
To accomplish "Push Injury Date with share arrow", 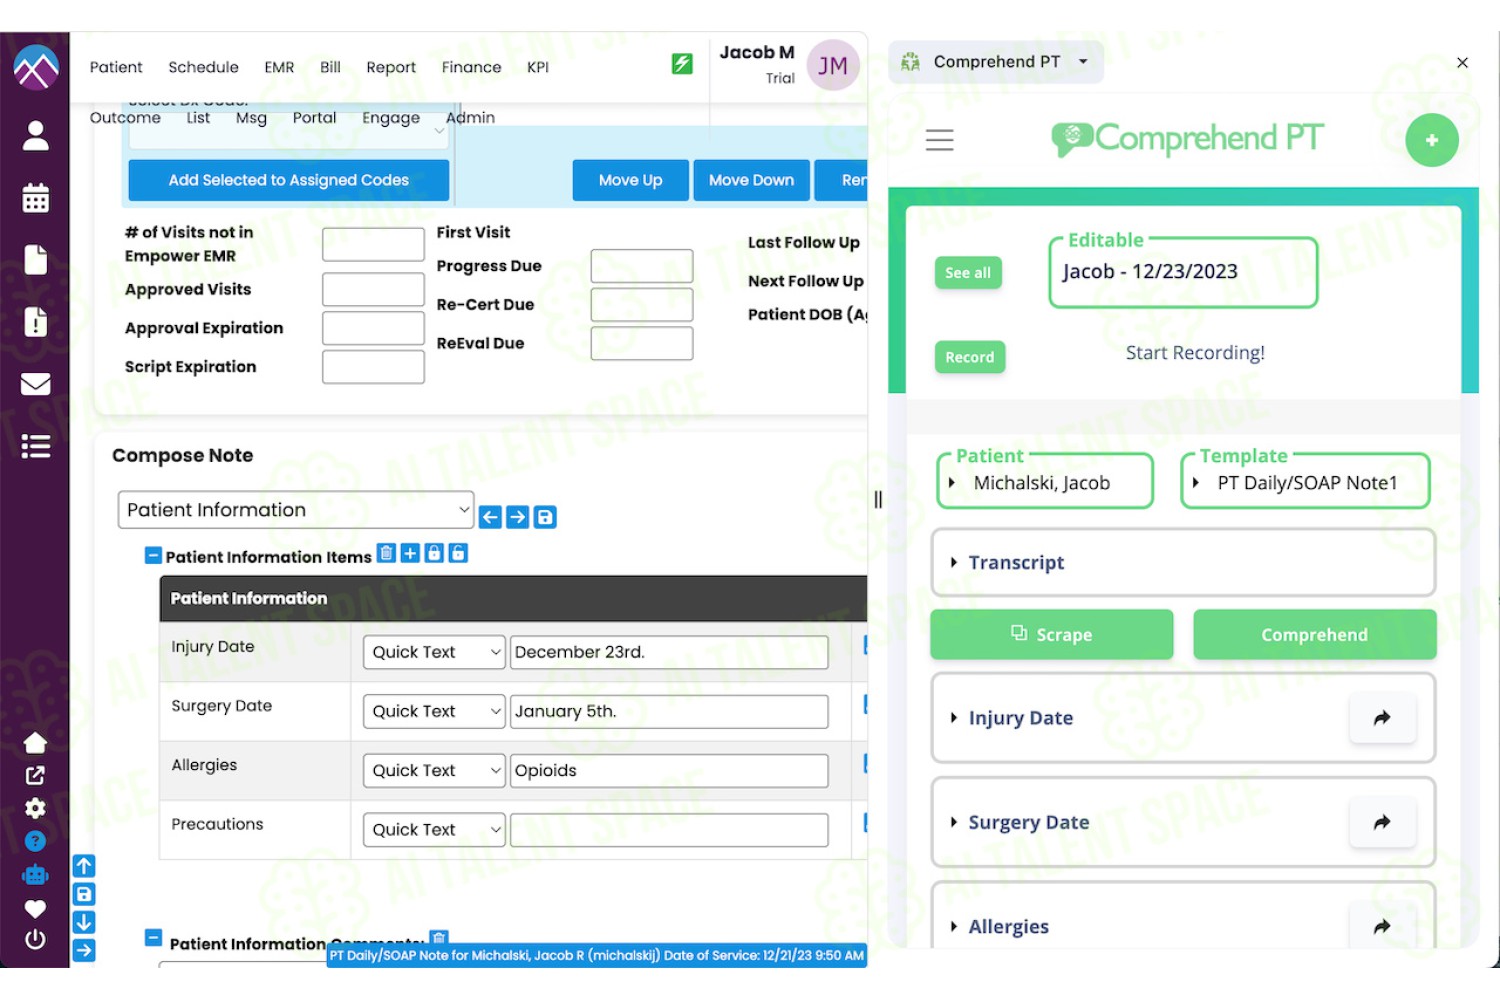I will coord(1382,718).
